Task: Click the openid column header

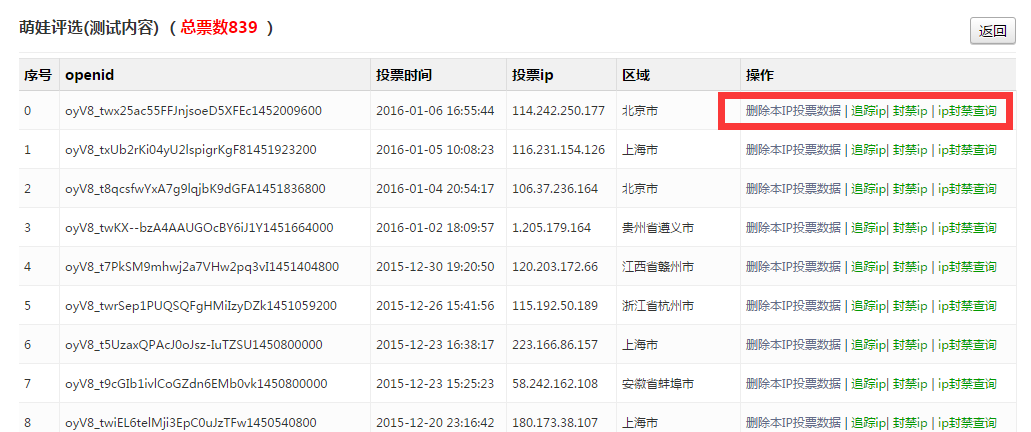Action: tap(90, 75)
